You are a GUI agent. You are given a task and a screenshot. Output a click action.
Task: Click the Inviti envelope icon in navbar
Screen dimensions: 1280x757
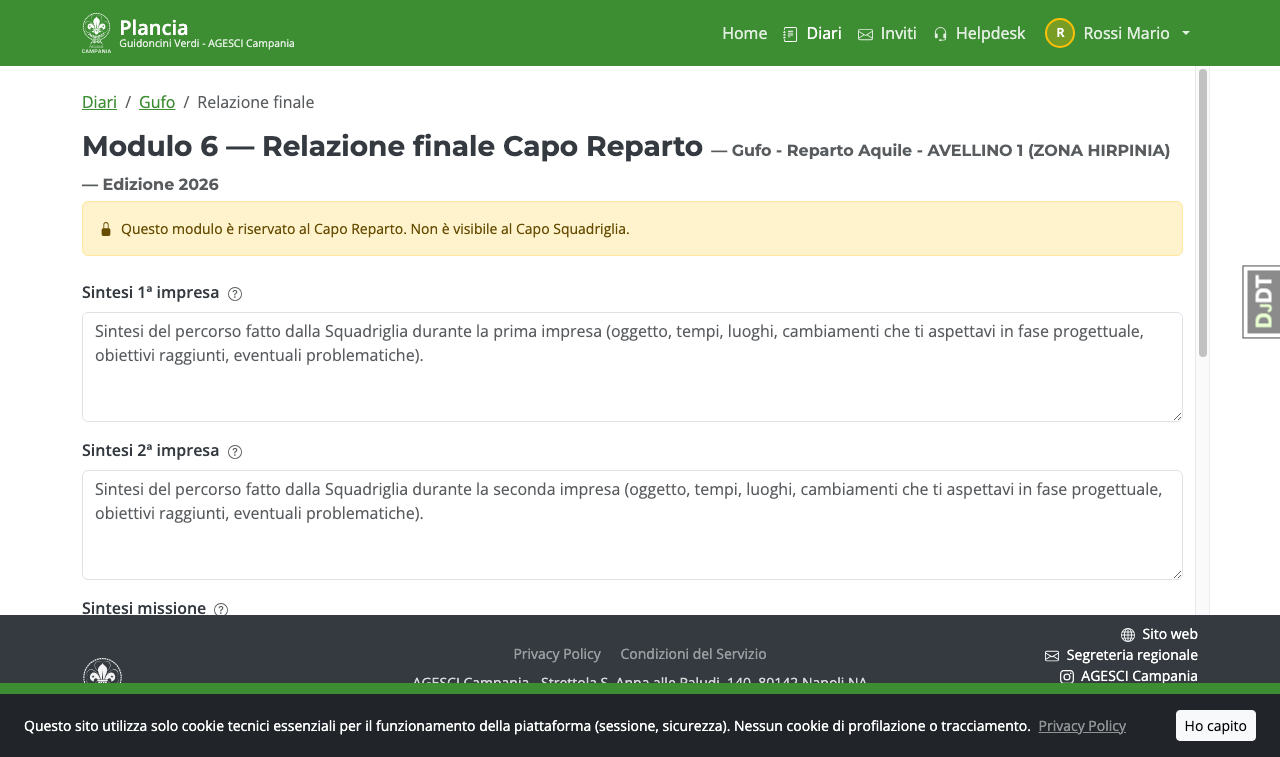(x=865, y=34)
